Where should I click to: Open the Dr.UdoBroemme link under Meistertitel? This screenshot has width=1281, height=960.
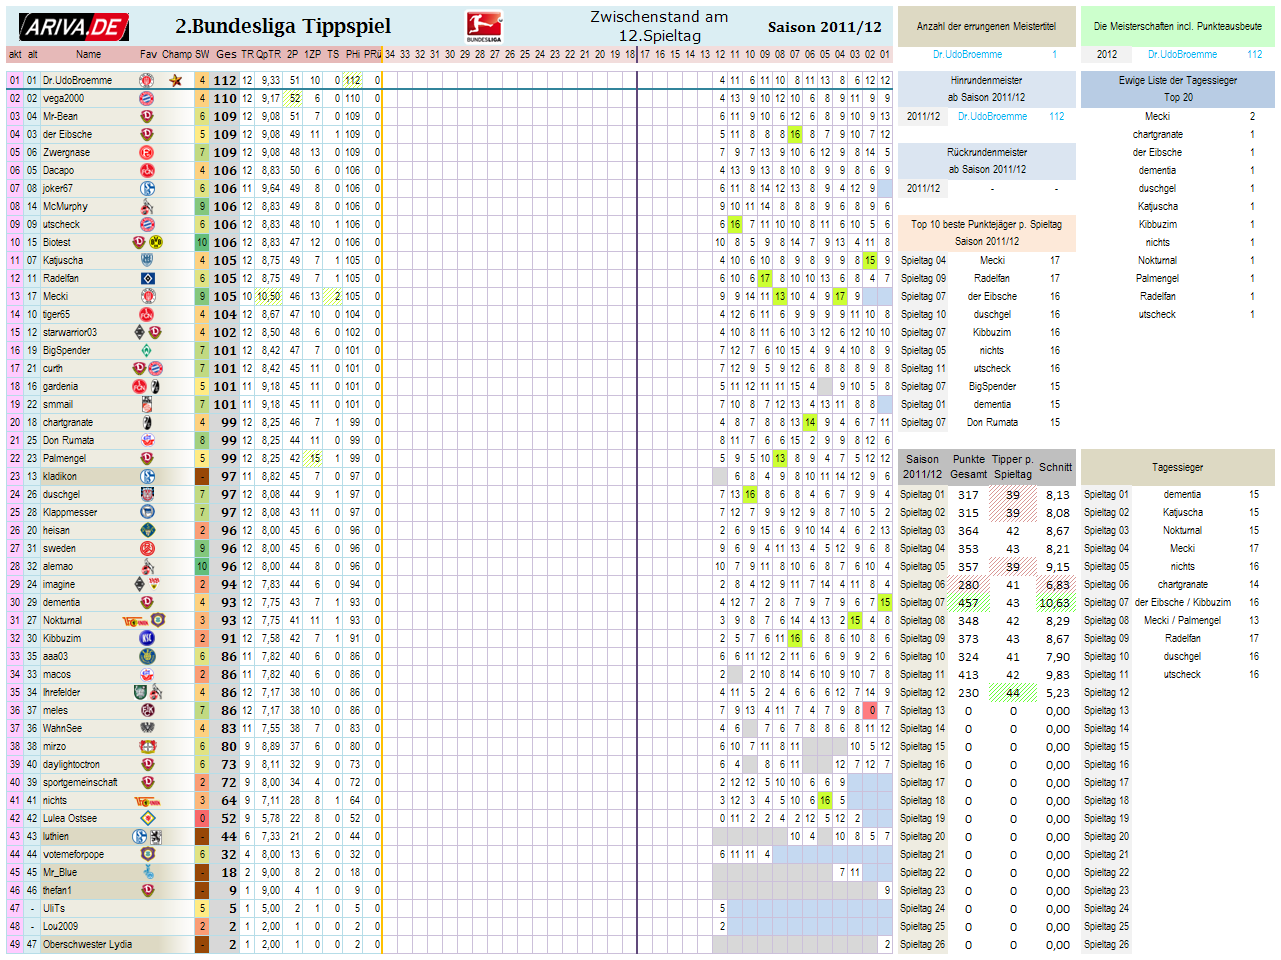click(x=967, y=54)
